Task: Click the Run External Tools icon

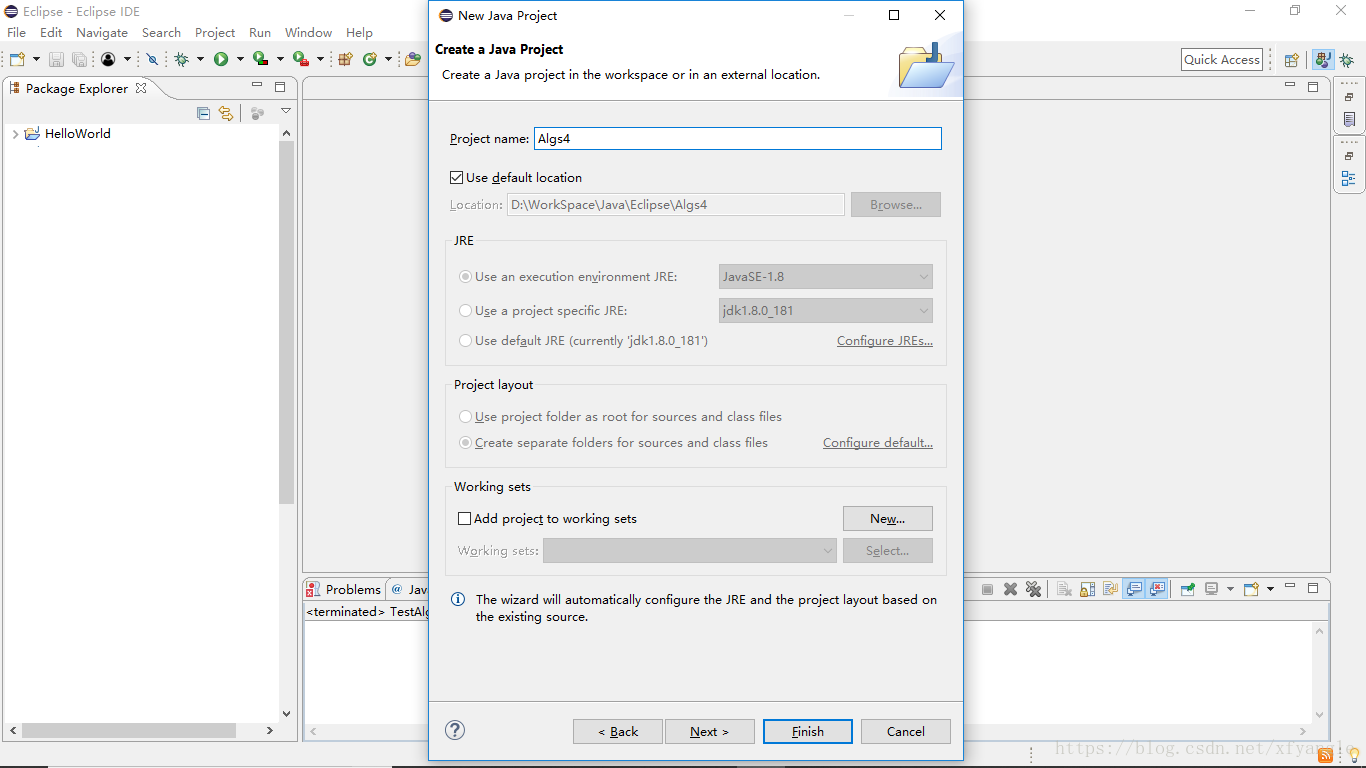Action: point(300,59)
